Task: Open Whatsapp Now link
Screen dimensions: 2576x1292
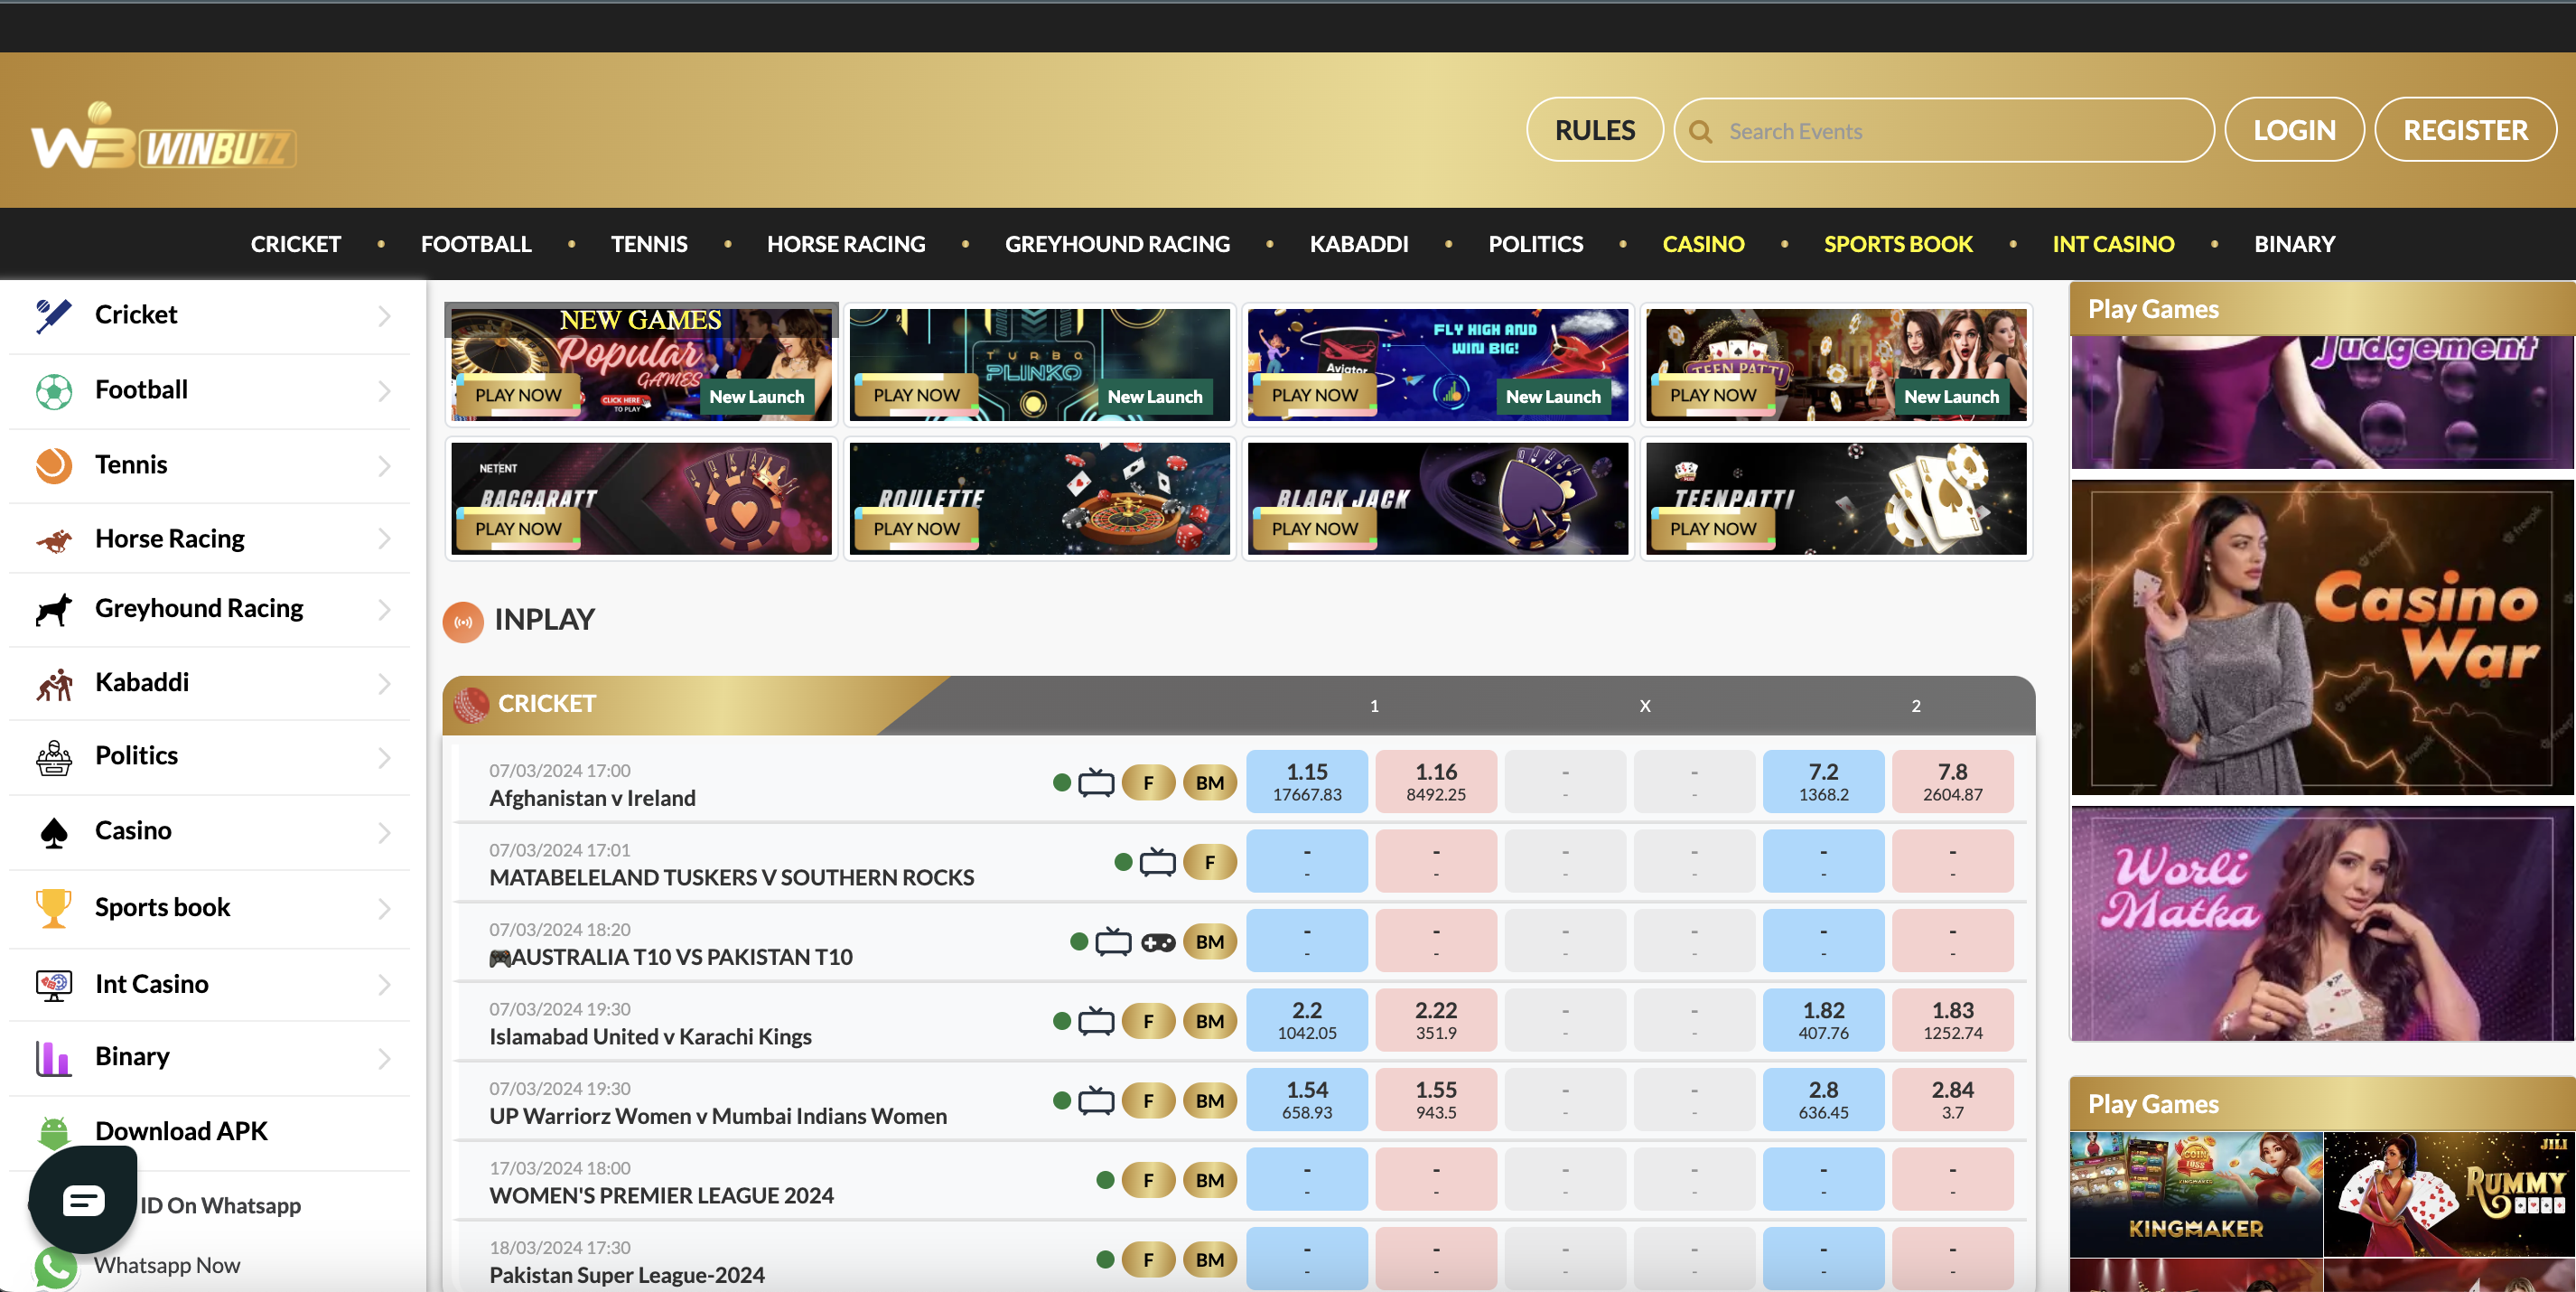Action: click(x=167, y=1266)
